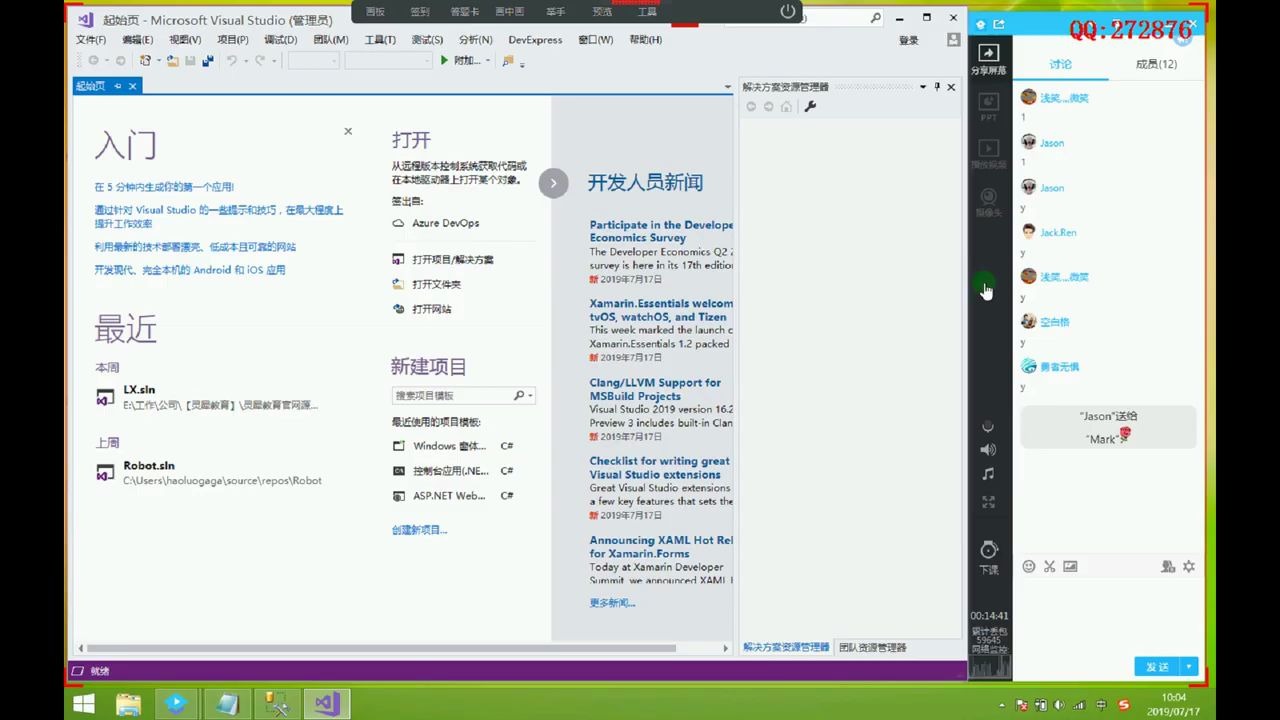Click the properties wrench icon in Solution Explorer
Screen dimensions: 1280x720
coord(810,107)
